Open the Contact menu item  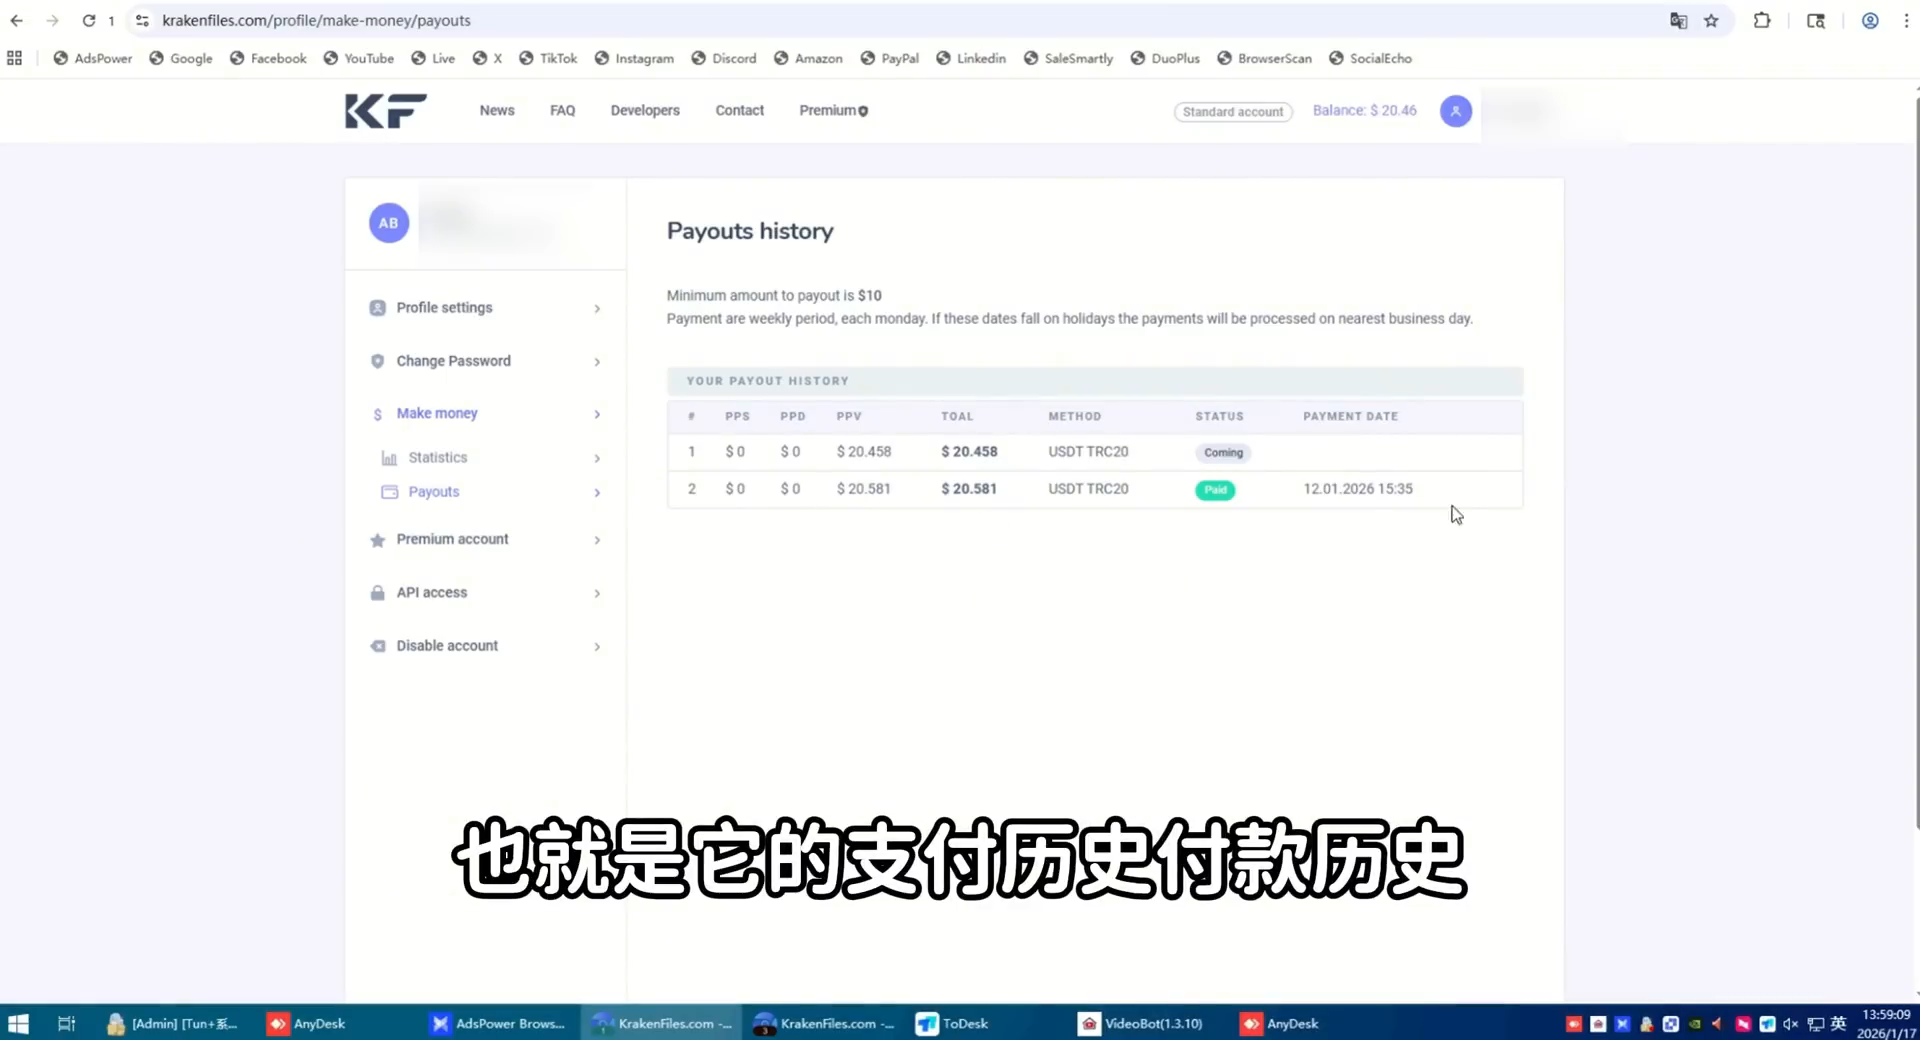pyautogui.click(x=739, y=111)
